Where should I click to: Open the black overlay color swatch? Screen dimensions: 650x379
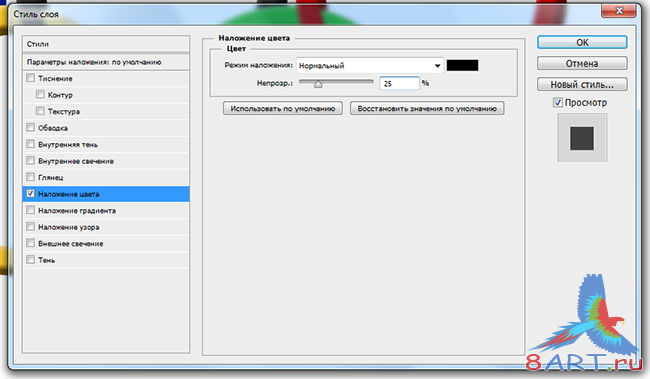pos(462,66)
